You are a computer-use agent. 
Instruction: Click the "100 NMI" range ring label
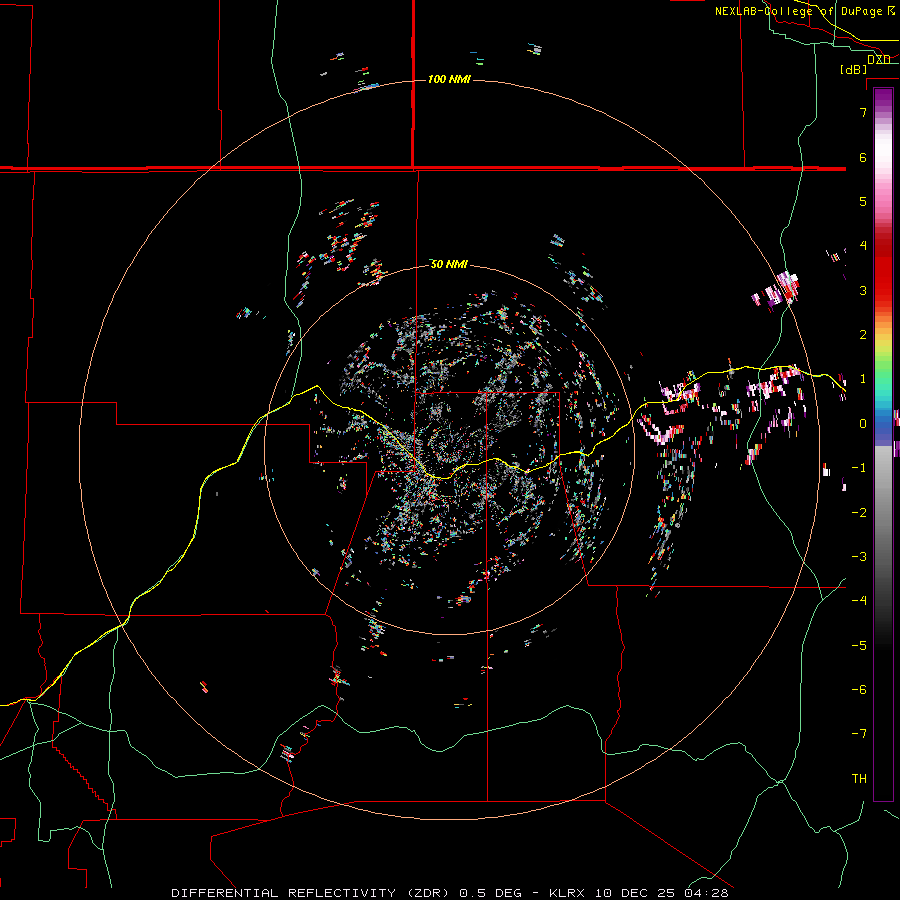[449, 79]
